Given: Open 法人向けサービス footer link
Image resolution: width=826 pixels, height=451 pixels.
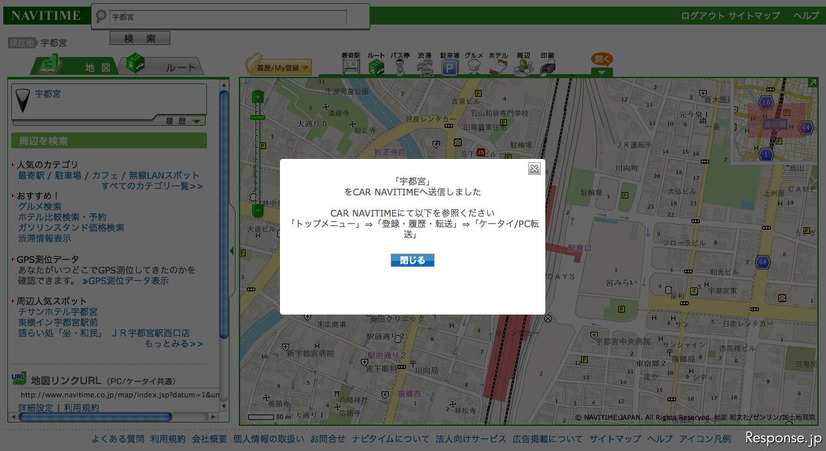Looking at the screenshot, I should pyautogui.click(x=470, y=439).
